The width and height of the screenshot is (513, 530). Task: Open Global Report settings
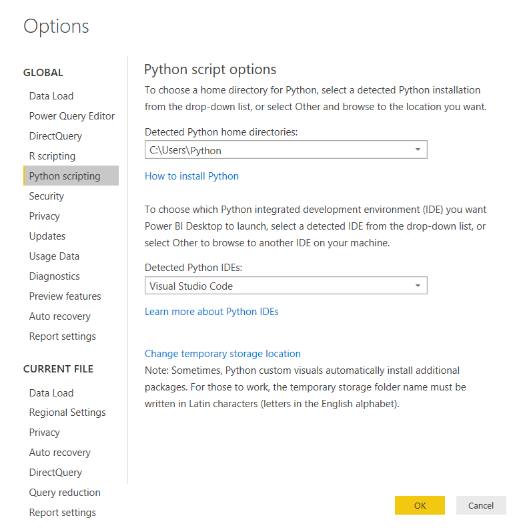coord(63,336)
